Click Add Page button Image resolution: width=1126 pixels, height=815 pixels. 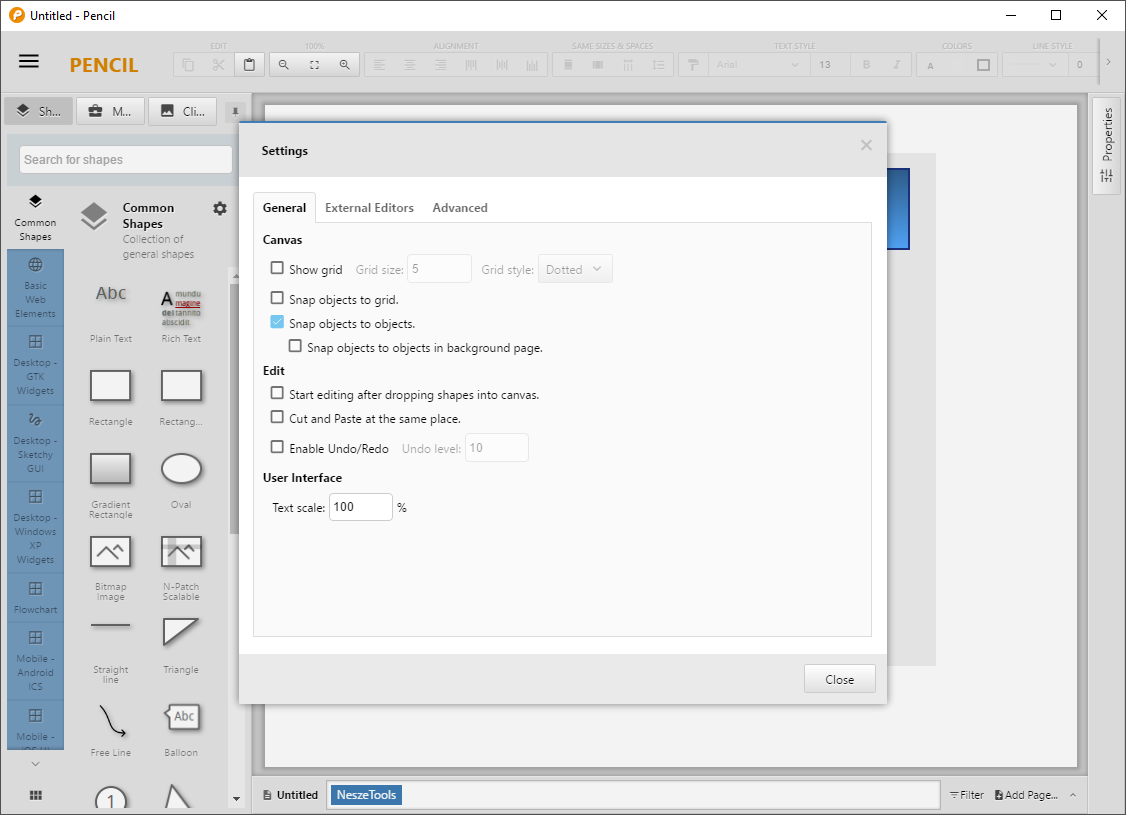click(1026, 795)
